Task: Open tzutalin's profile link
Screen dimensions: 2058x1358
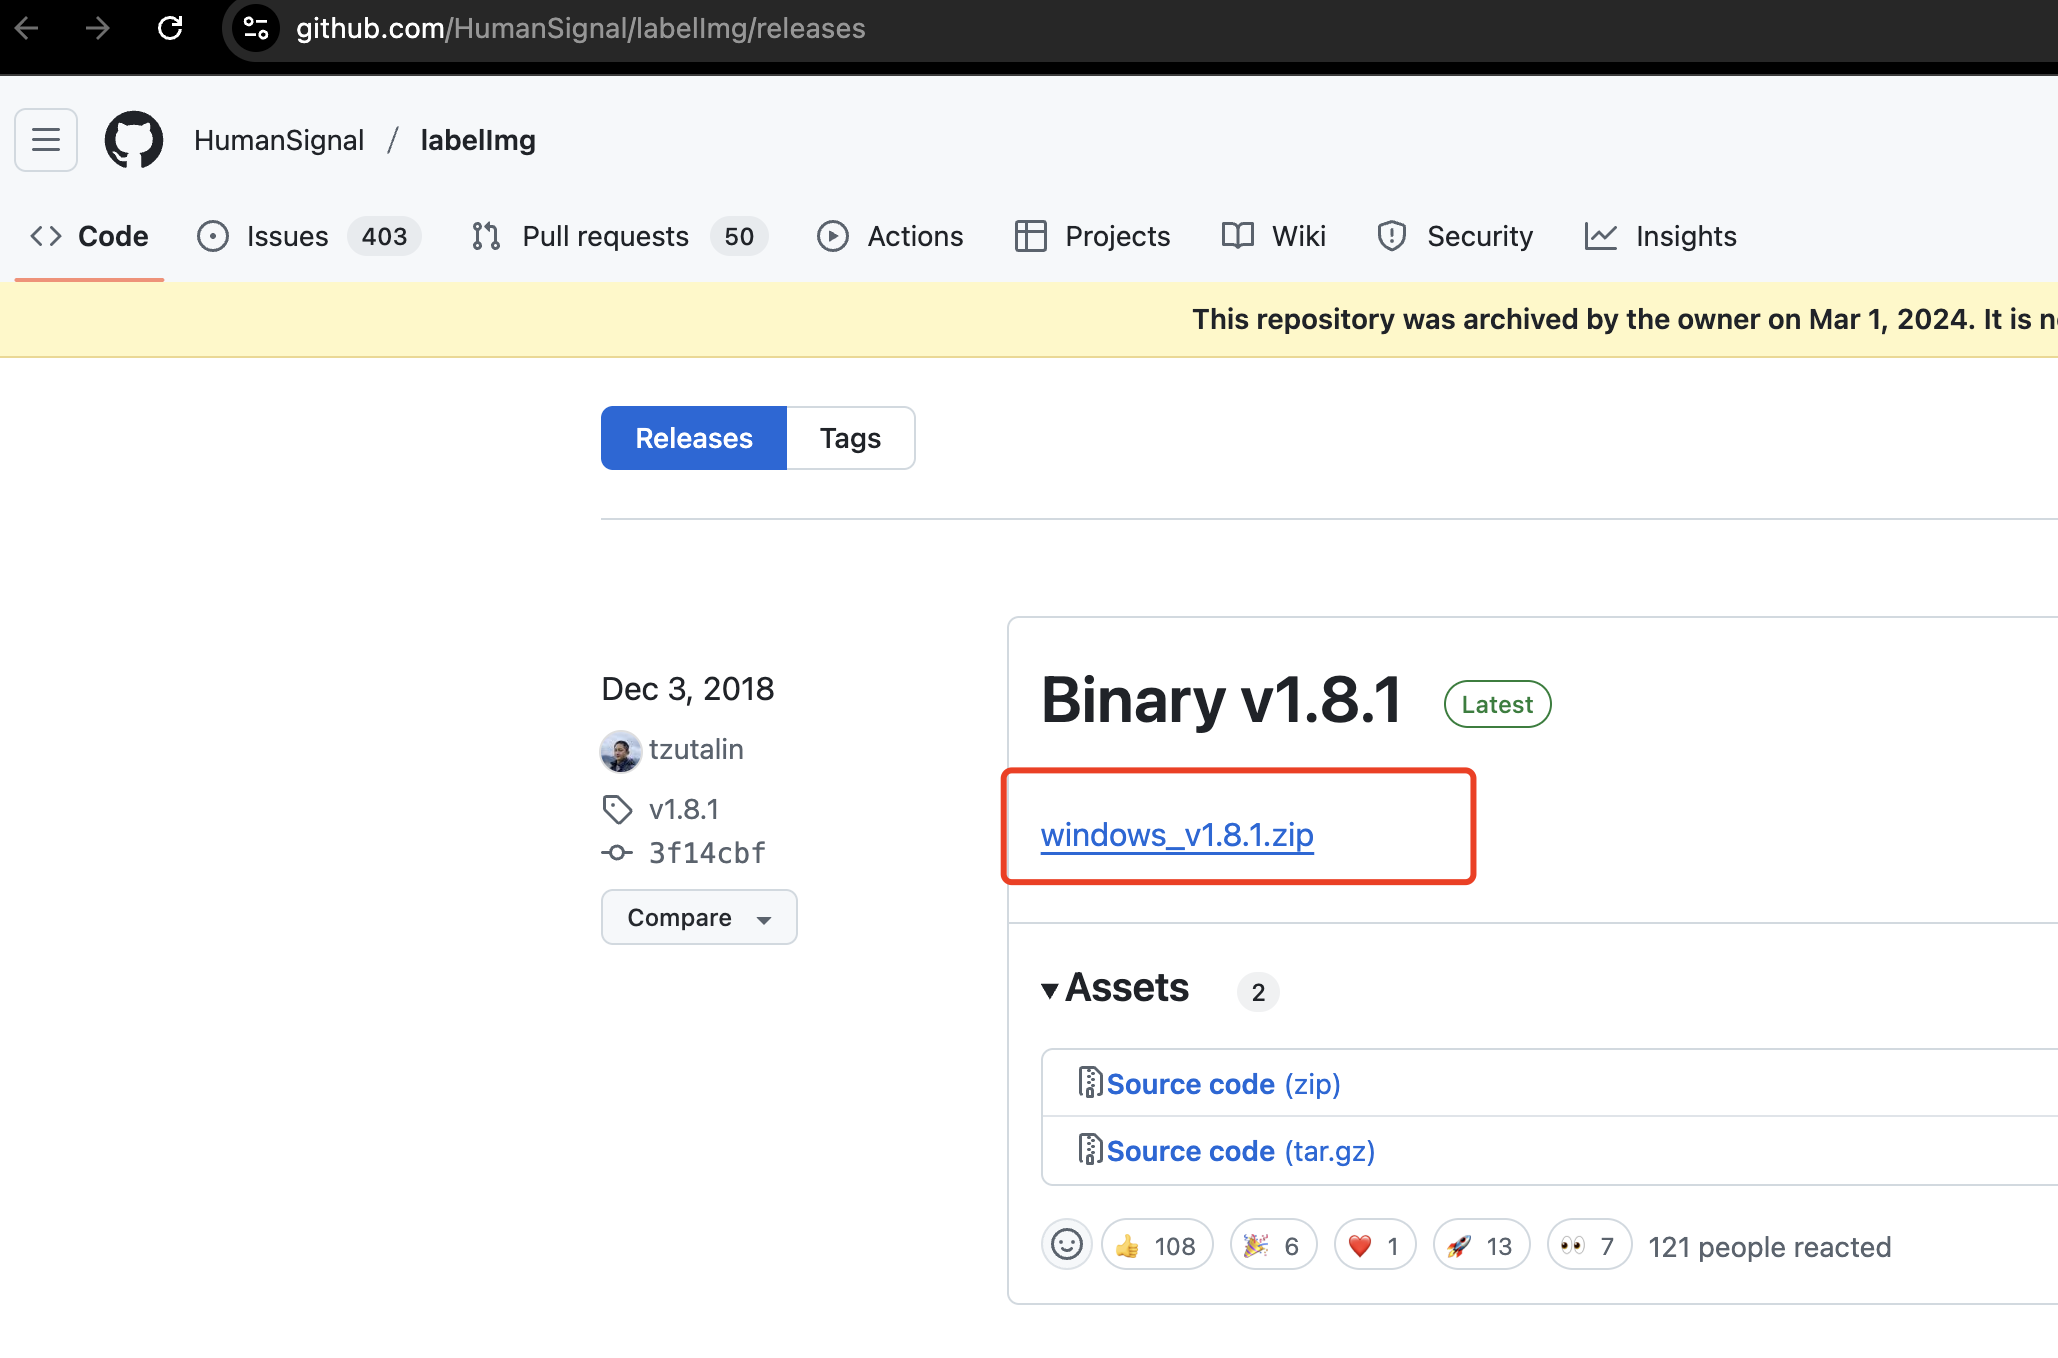Action: coord(696,749)
